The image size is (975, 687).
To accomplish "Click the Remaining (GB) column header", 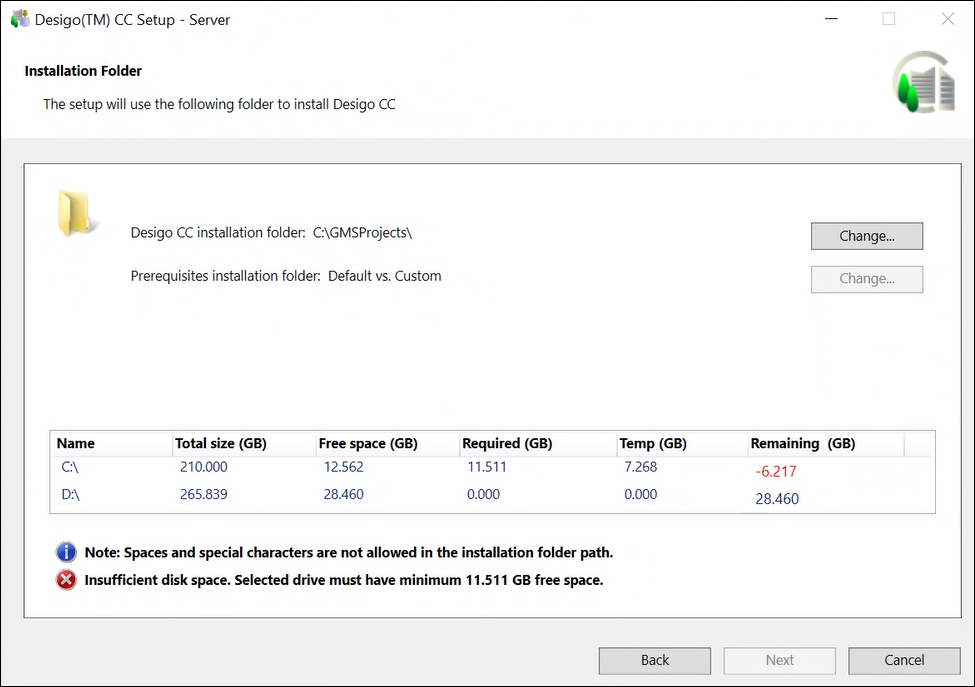I will coord(802,443).
